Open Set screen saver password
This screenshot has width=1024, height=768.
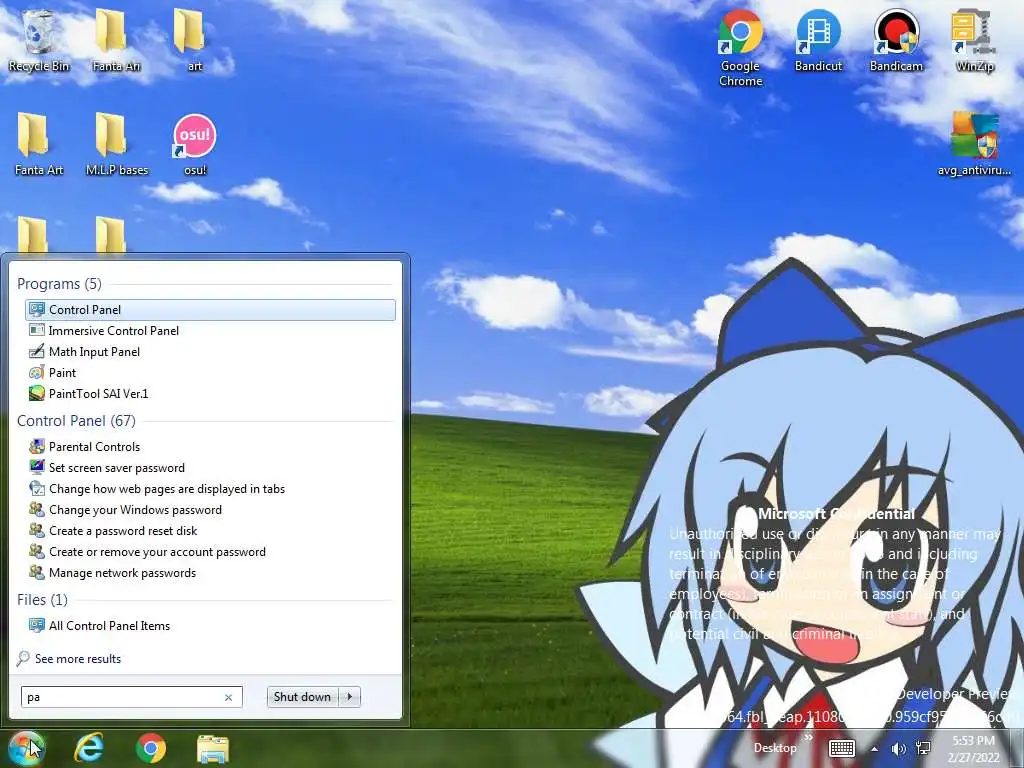click(x=210, y=468)
